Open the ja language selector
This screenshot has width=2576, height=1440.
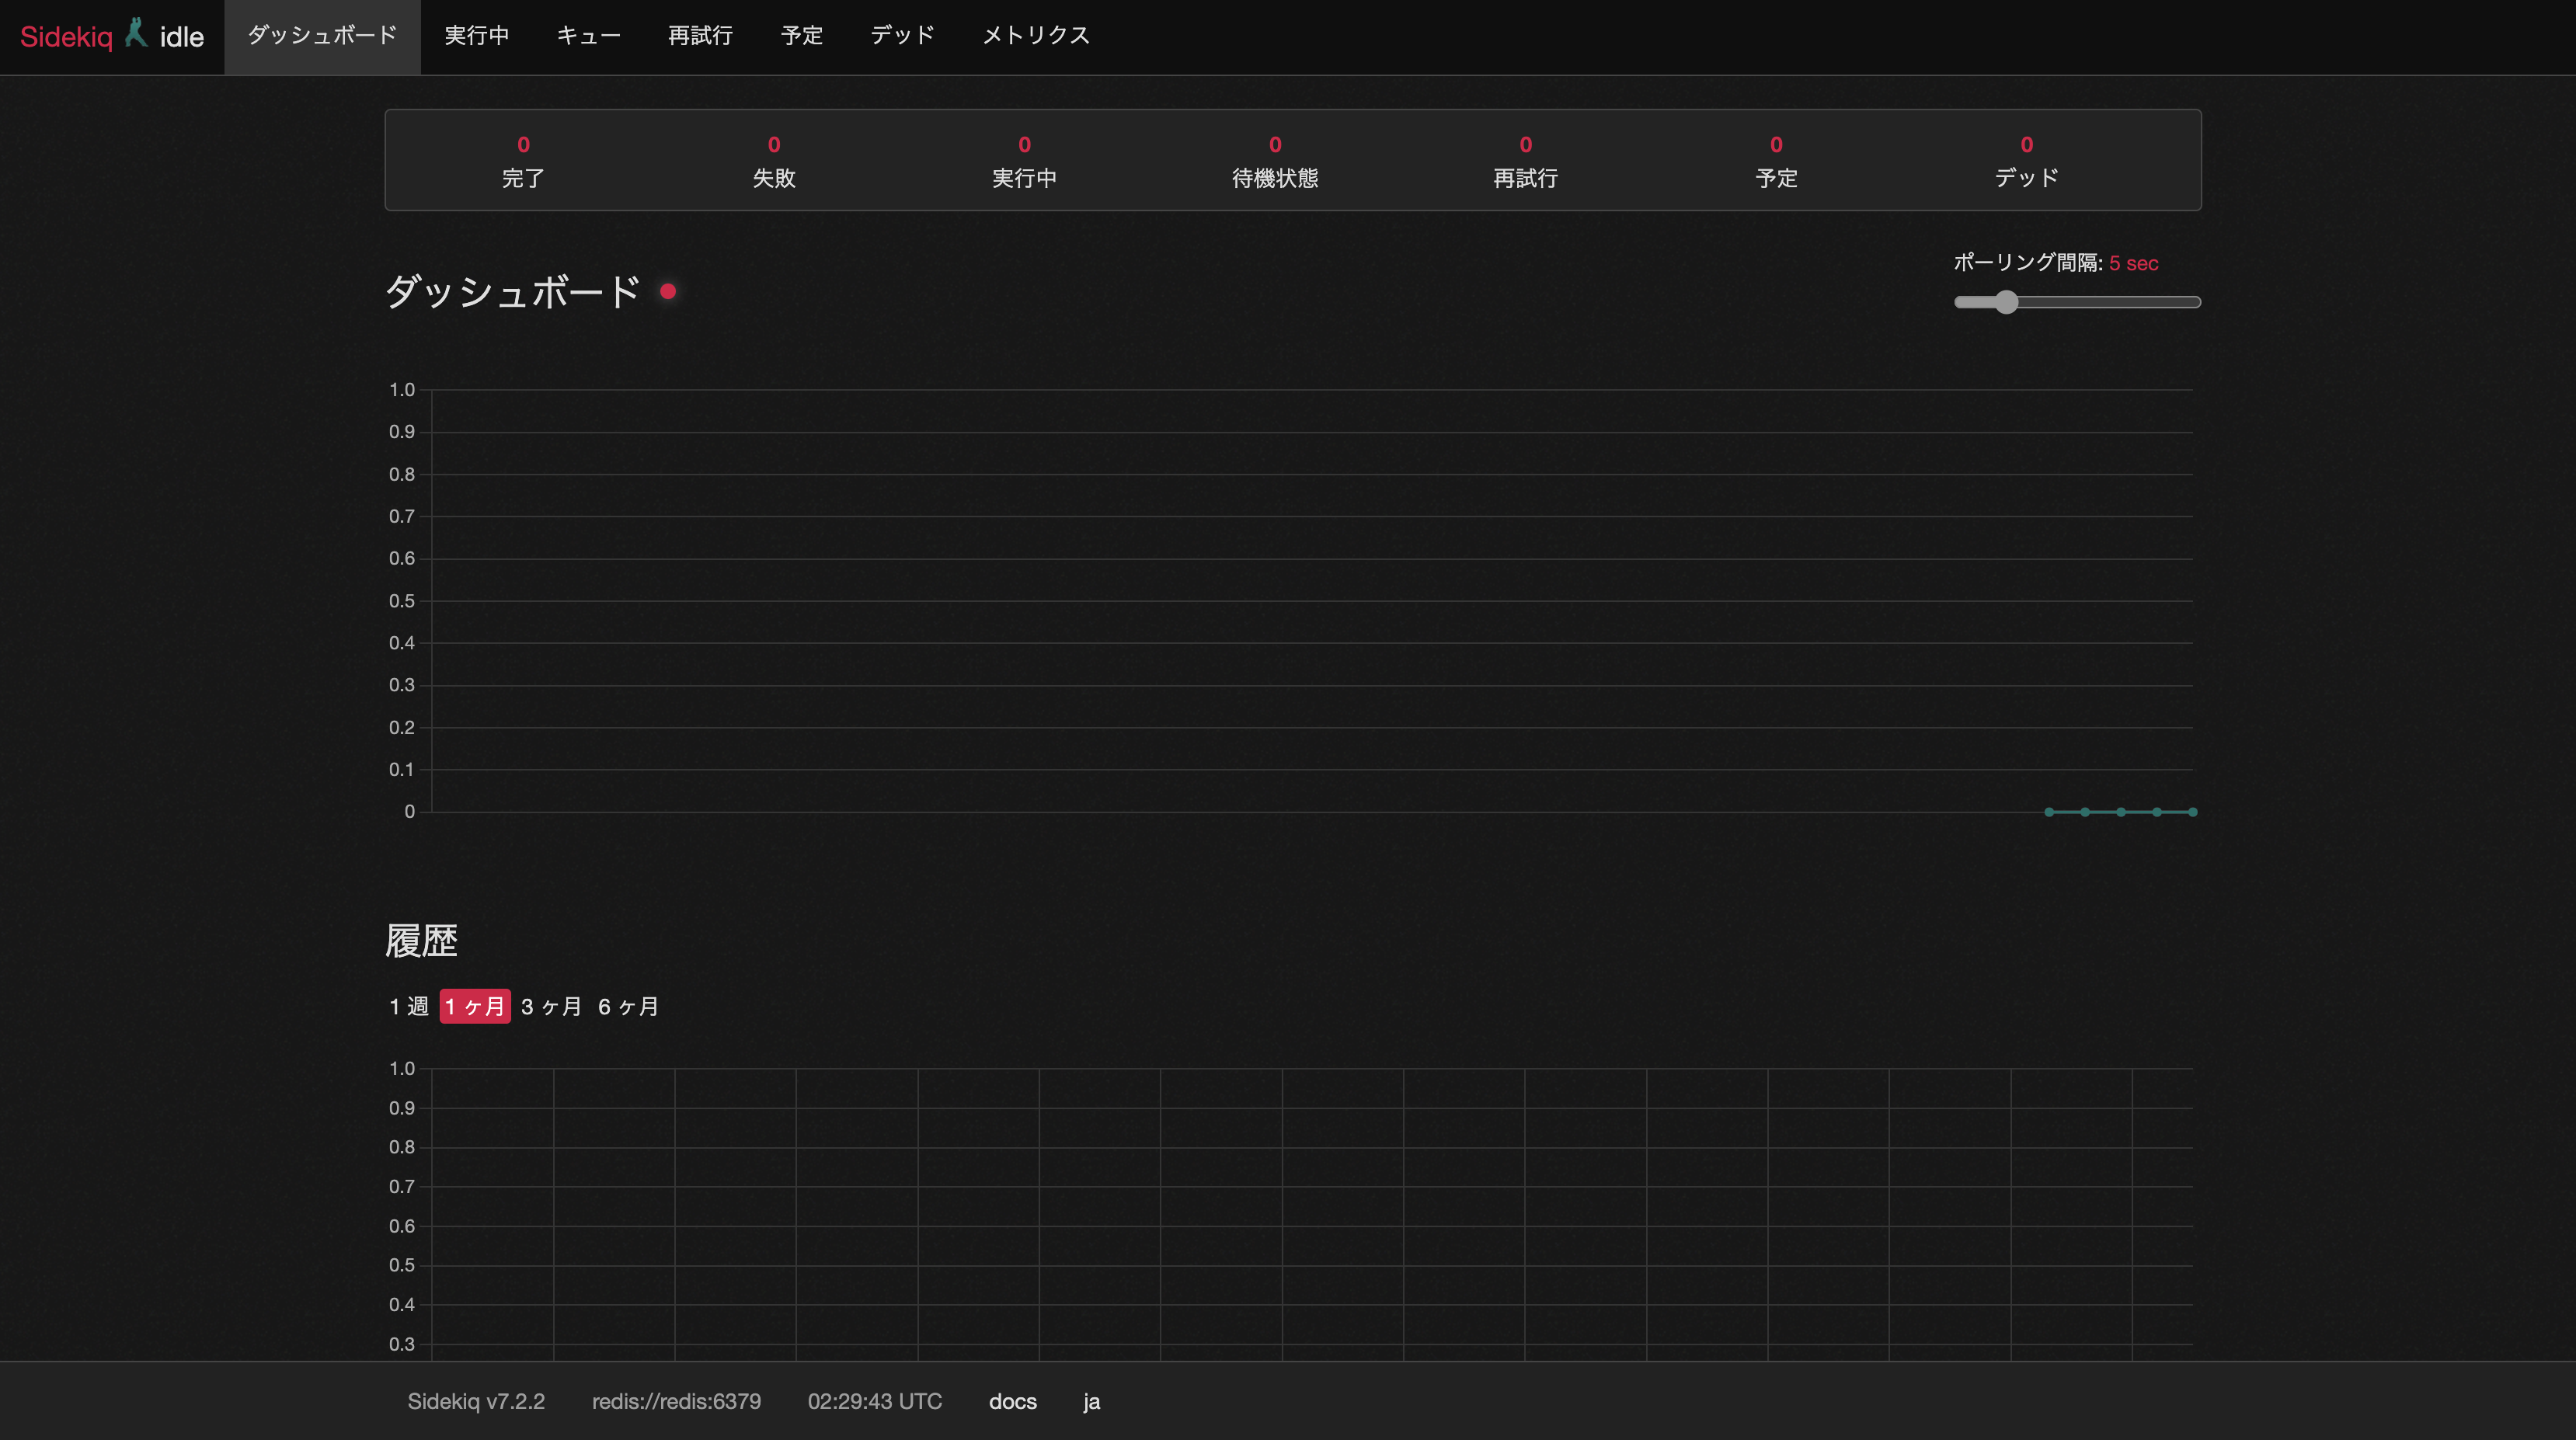click(x=1091, y=1401)
